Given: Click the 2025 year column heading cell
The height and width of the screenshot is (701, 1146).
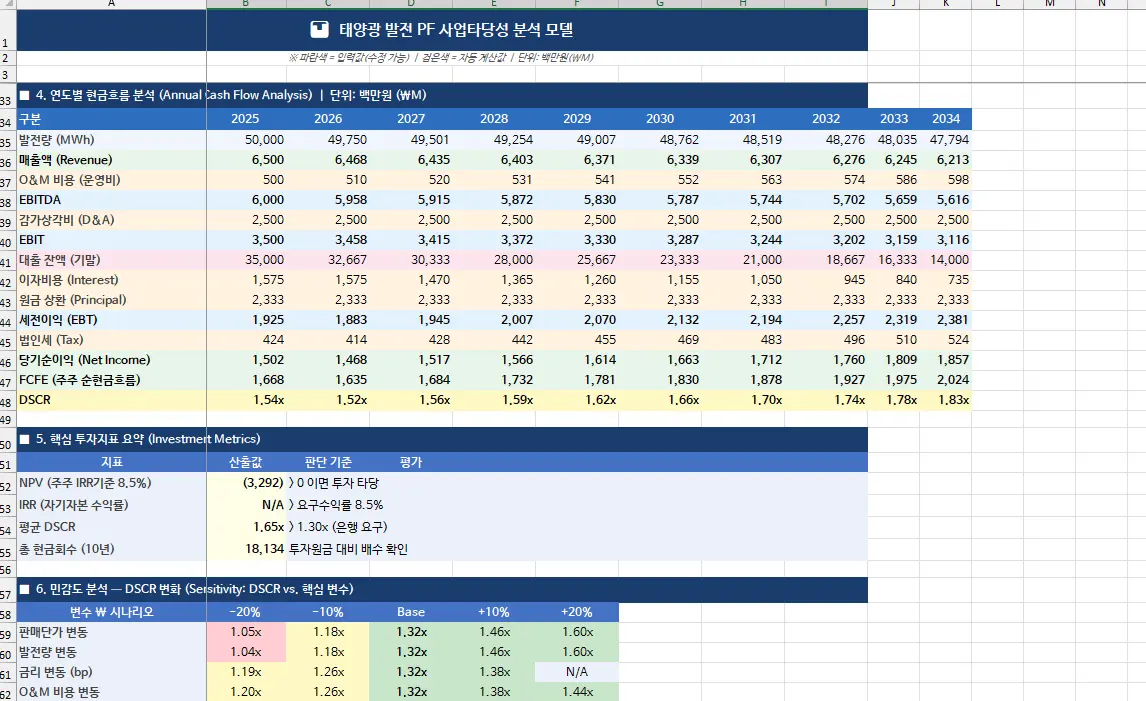Looking at the screenshot, I should pyautogui.click(x=245, y=119).
